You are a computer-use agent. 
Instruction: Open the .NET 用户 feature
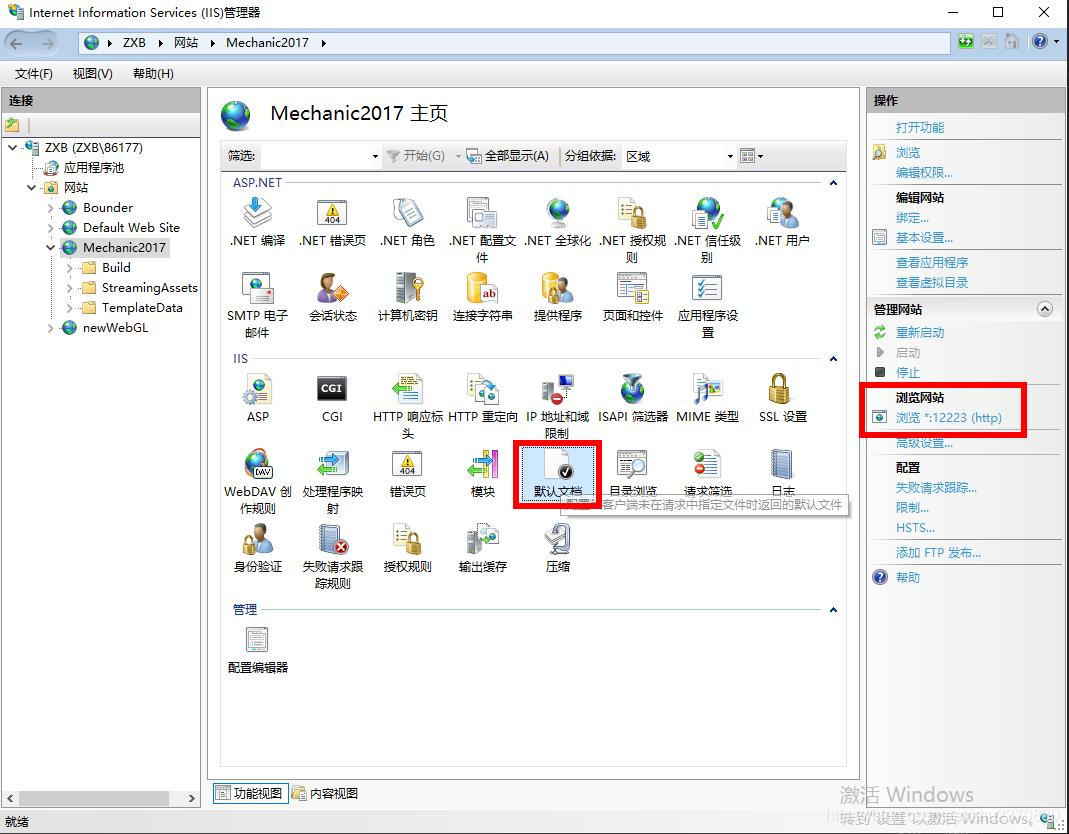coord(783,222)
